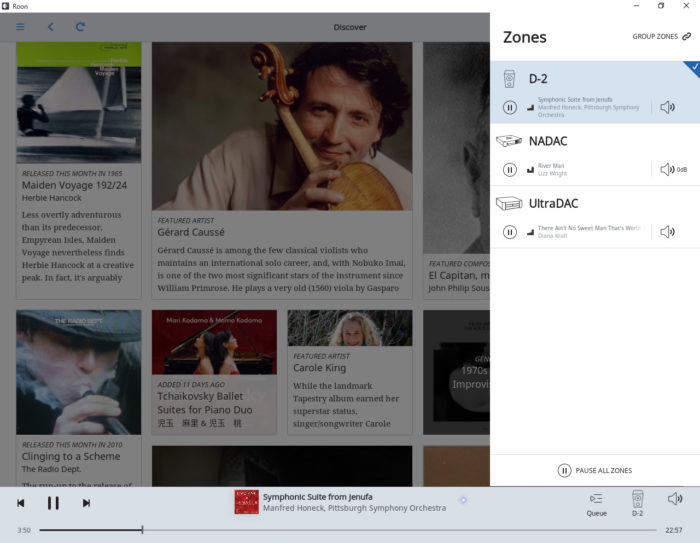The height and width of the screenshot is (543, 700).
Task: Select the UltraDAC zone device icon
Action: pos(509,203)
